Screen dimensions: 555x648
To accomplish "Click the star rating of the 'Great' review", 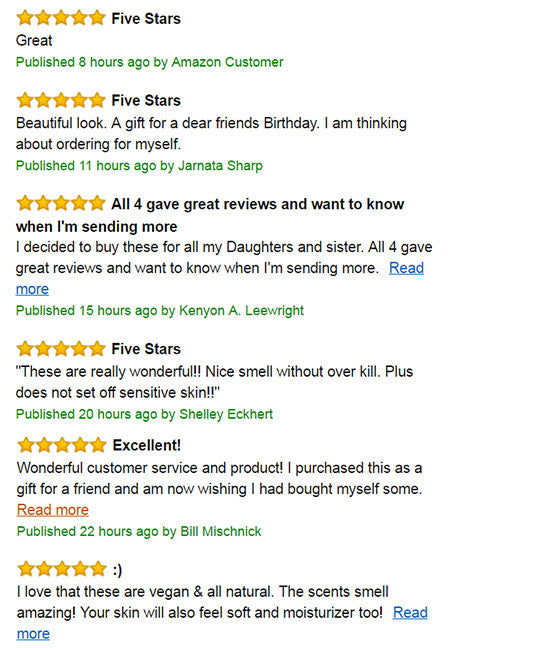I will pyautogui.click(x=61, y=18).
